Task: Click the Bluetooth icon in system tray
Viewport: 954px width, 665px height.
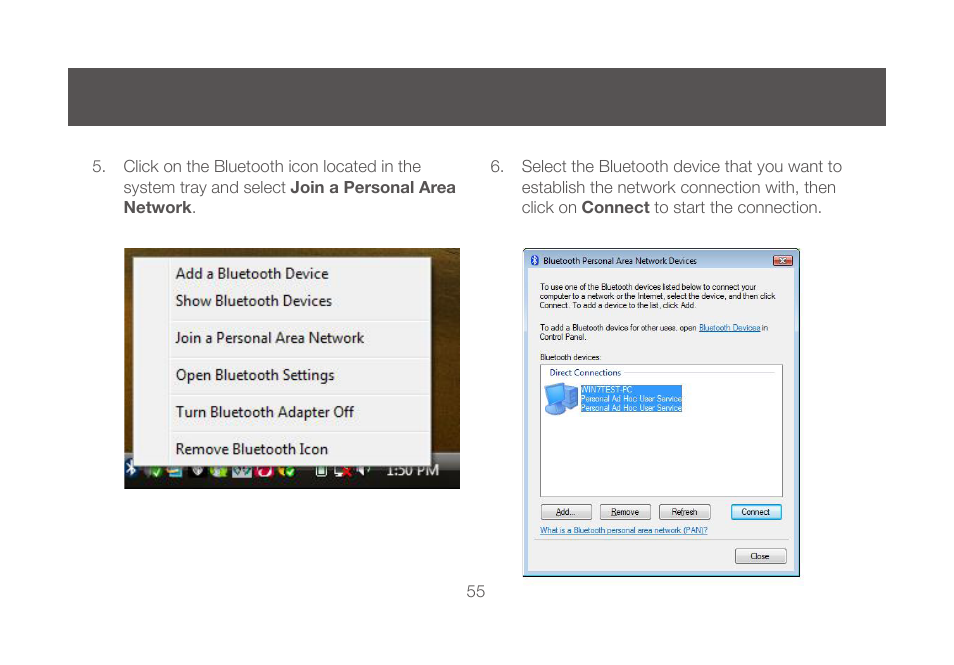Action: (131, 468)
